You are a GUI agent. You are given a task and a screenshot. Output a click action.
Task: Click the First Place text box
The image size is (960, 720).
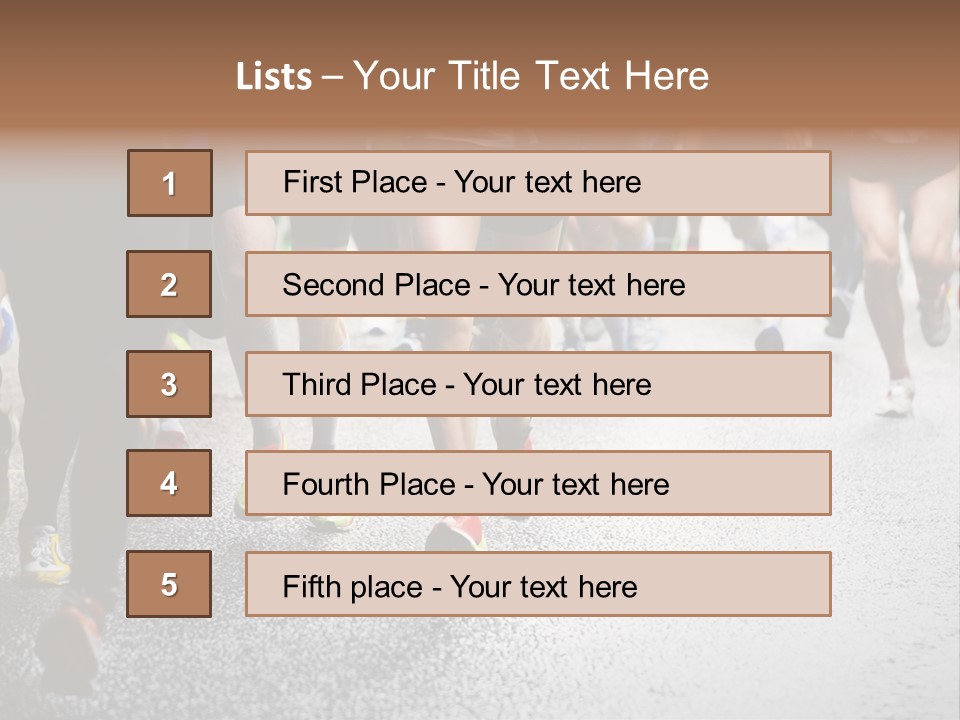tap(538, 183)
